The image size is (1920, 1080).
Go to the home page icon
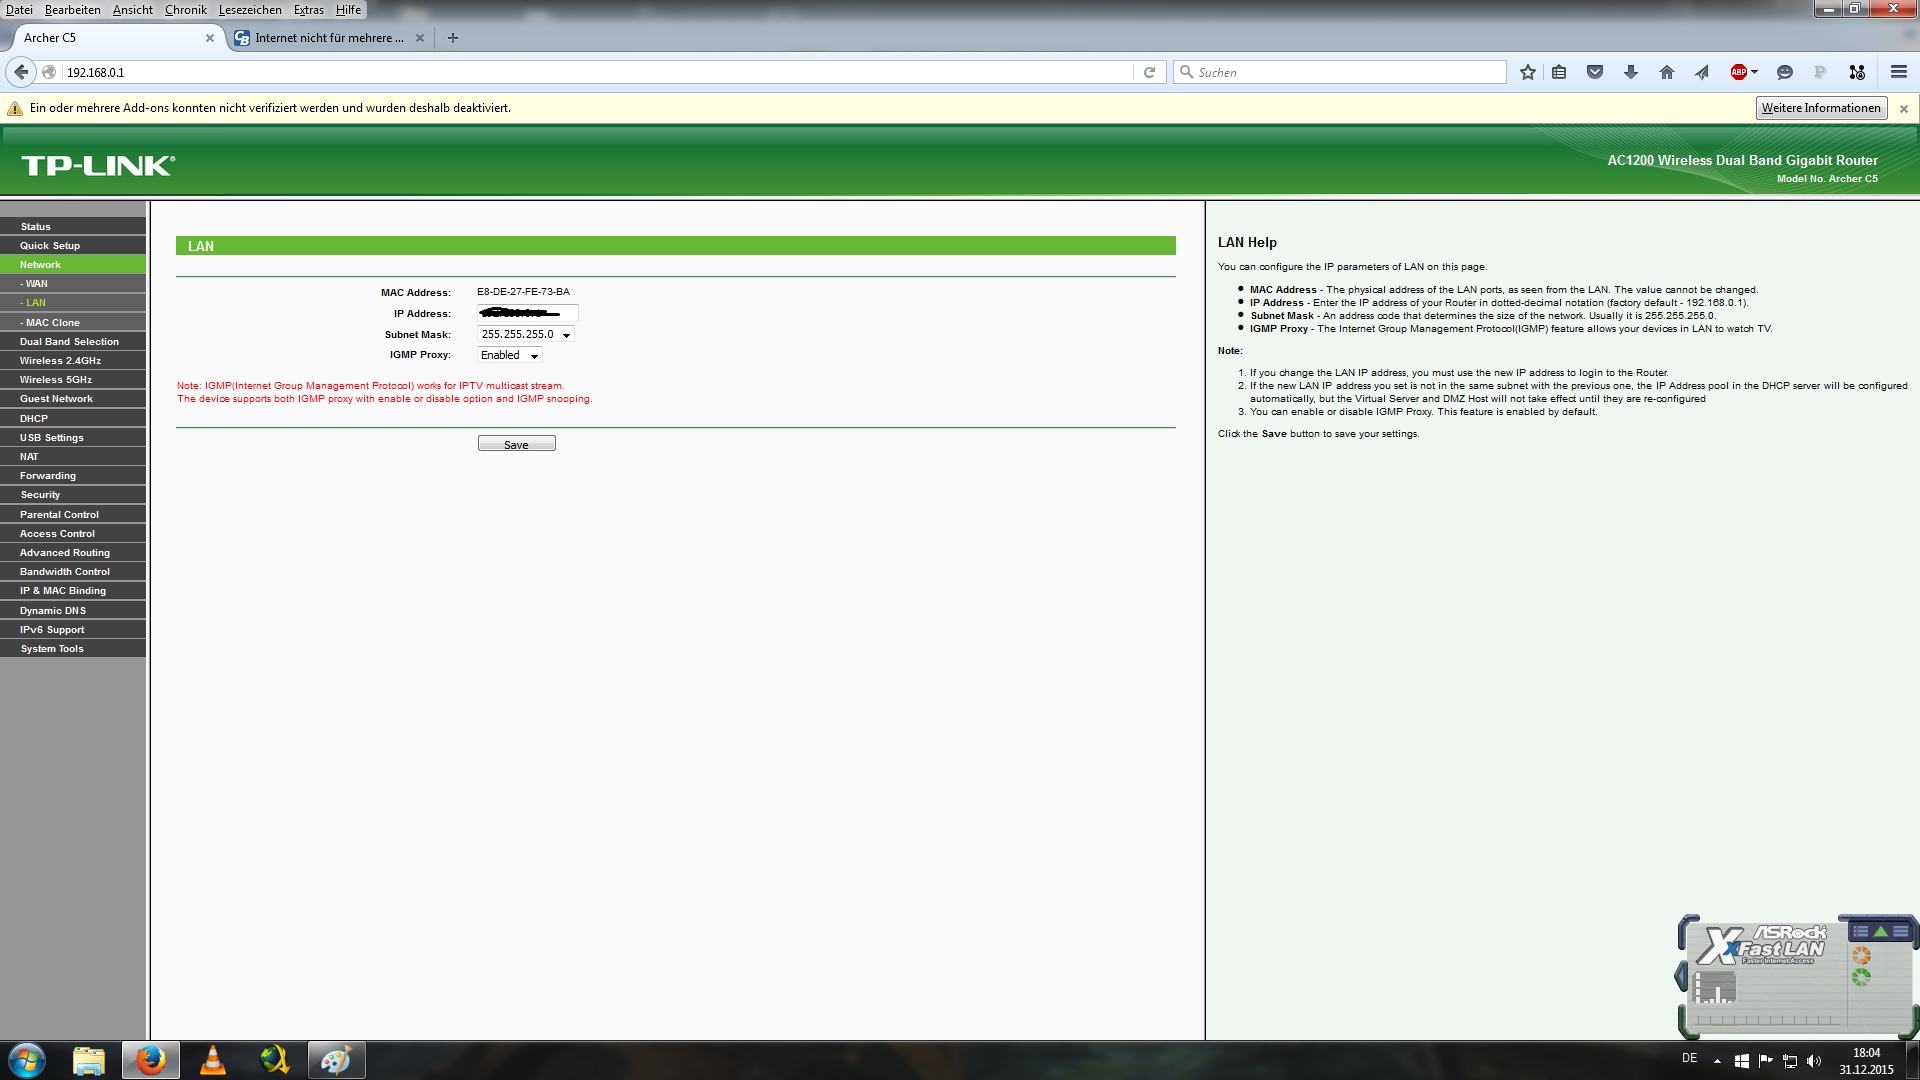(1666, 72)
